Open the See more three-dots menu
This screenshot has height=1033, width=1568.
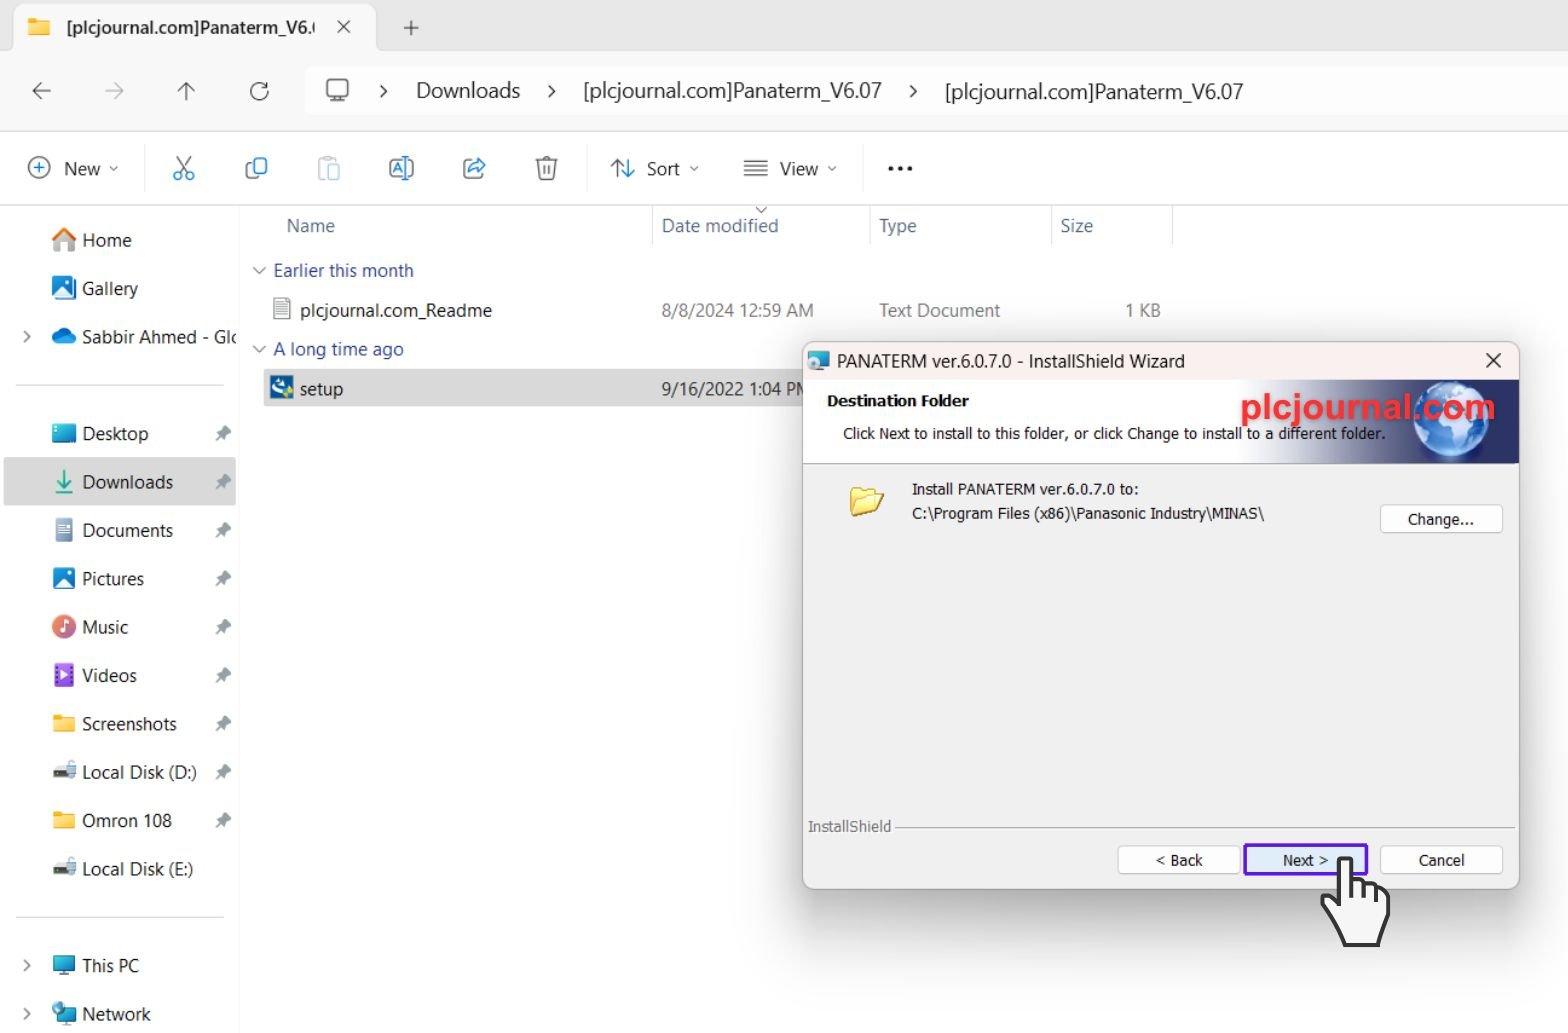click(900, 168)
